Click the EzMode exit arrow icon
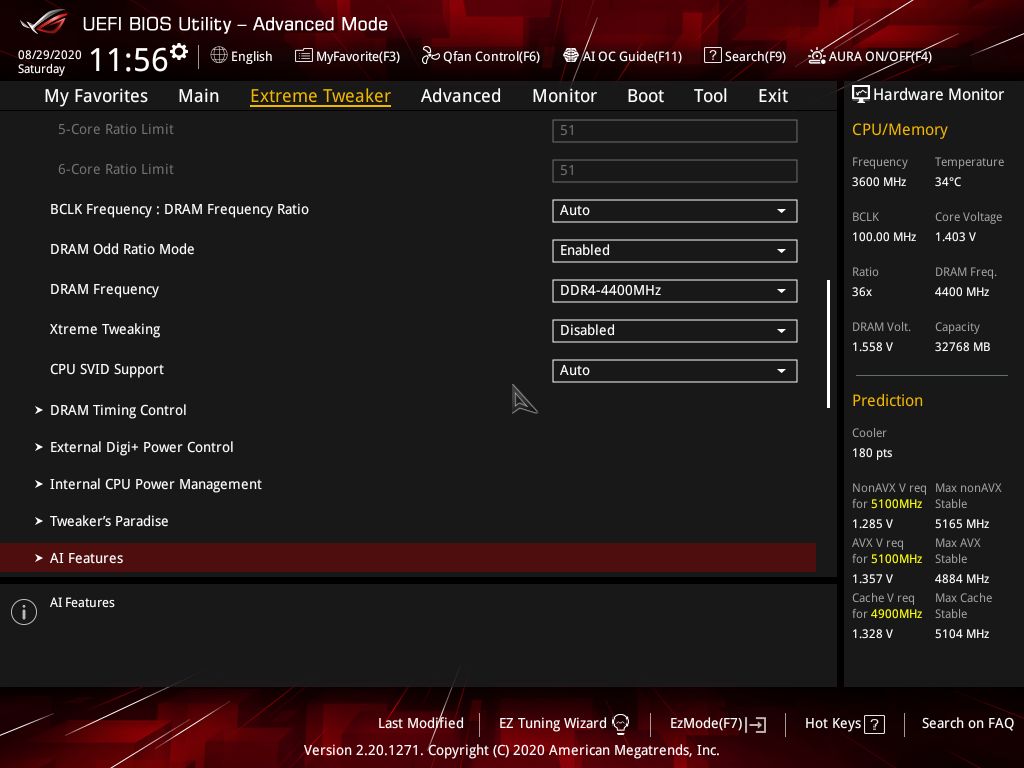 tap(757, 724)
